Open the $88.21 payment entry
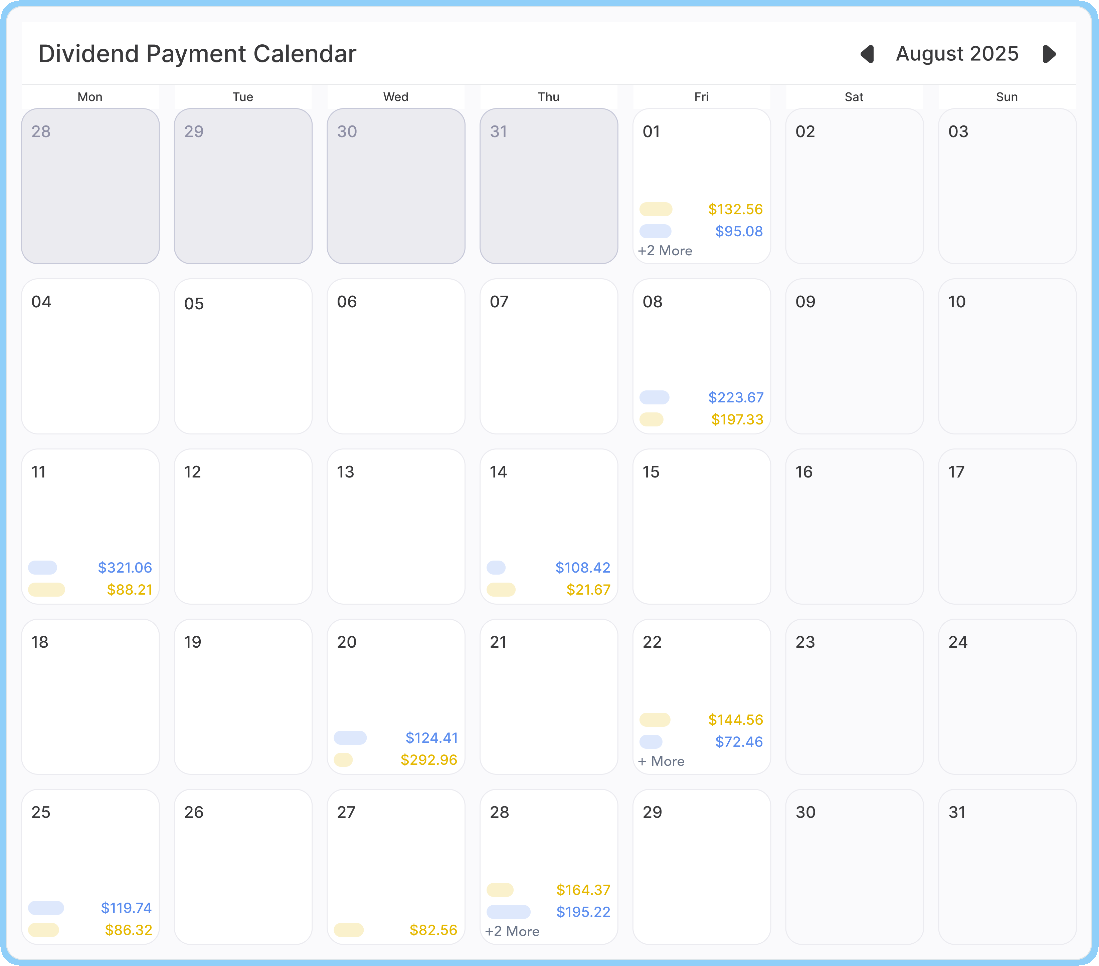 click(130, 590)
